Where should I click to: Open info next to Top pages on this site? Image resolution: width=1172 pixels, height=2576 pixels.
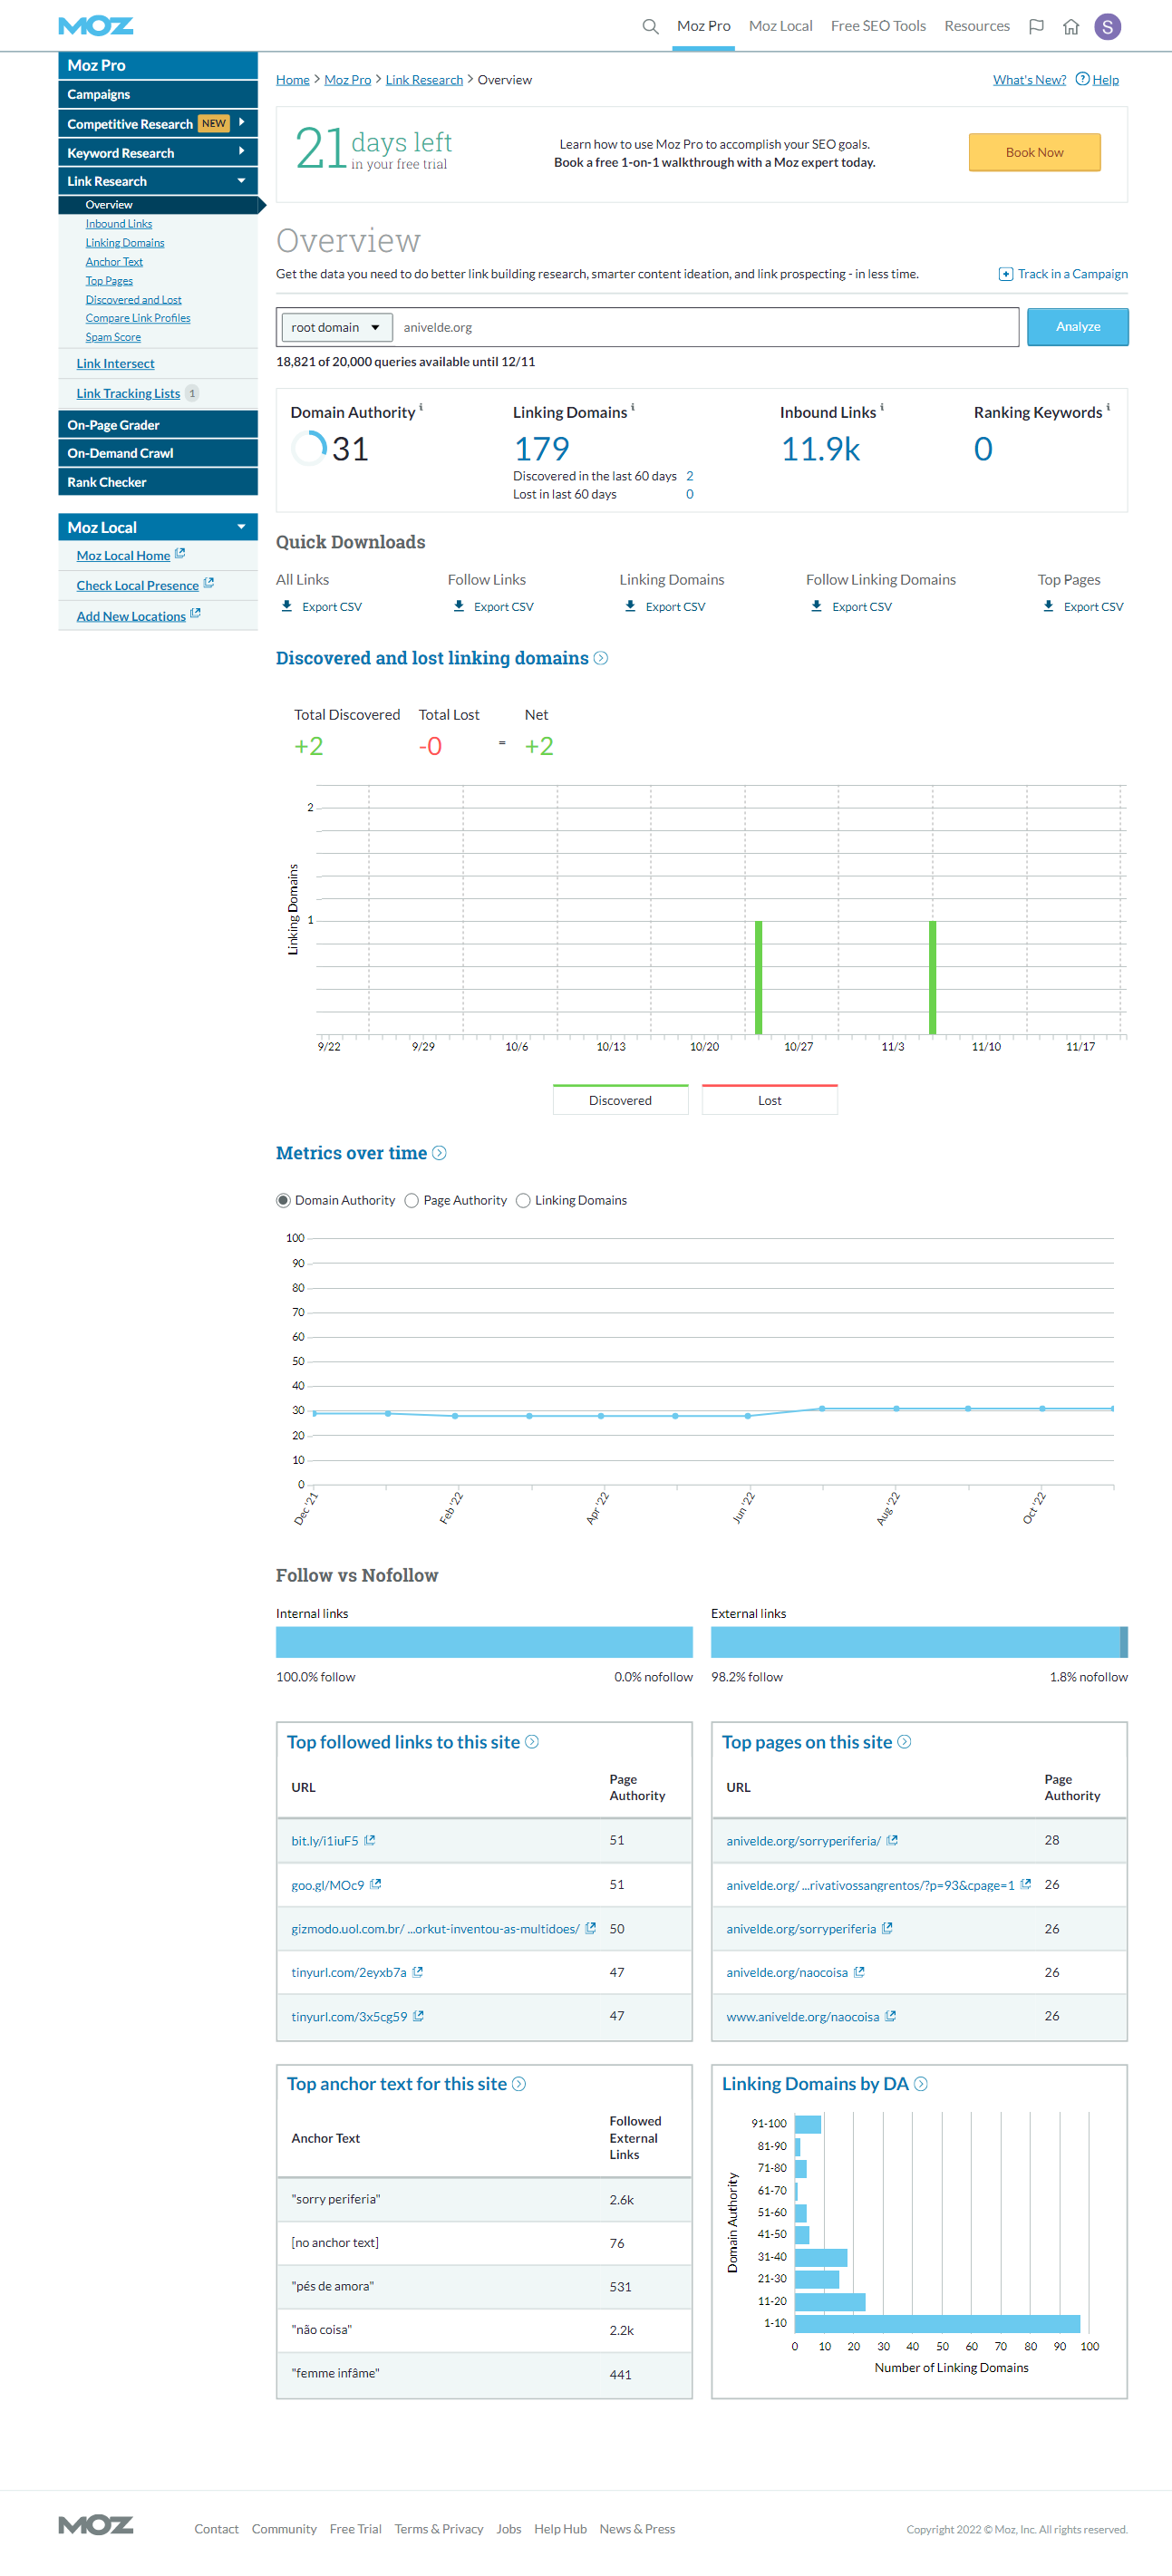[904, 1742]
